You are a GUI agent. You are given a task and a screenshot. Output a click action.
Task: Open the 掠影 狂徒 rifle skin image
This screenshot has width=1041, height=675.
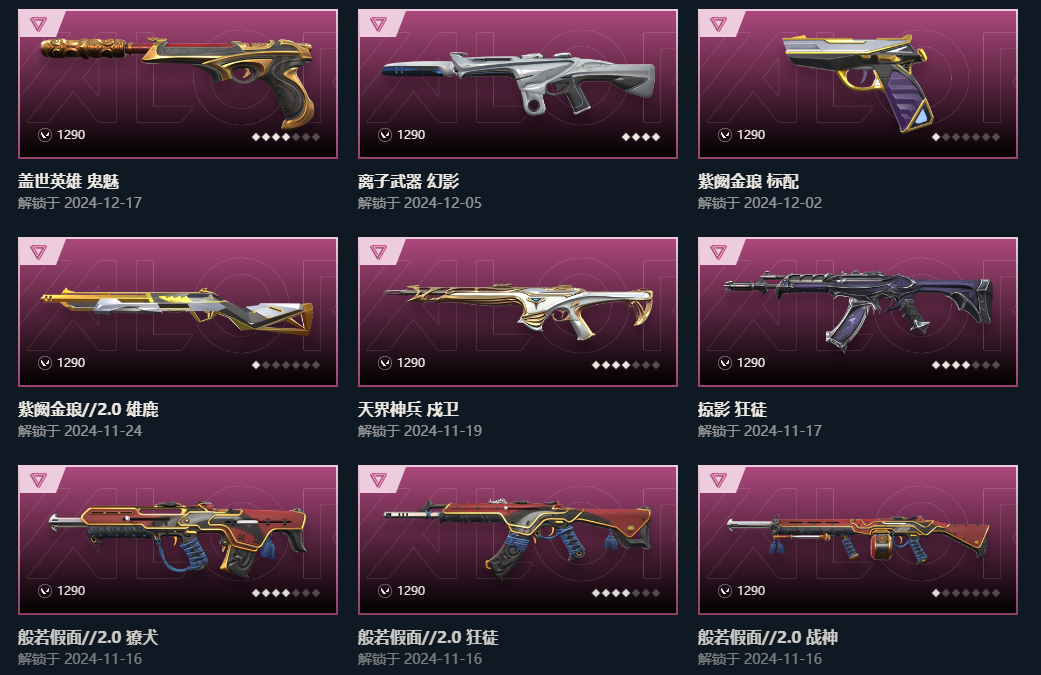[858, 309]
